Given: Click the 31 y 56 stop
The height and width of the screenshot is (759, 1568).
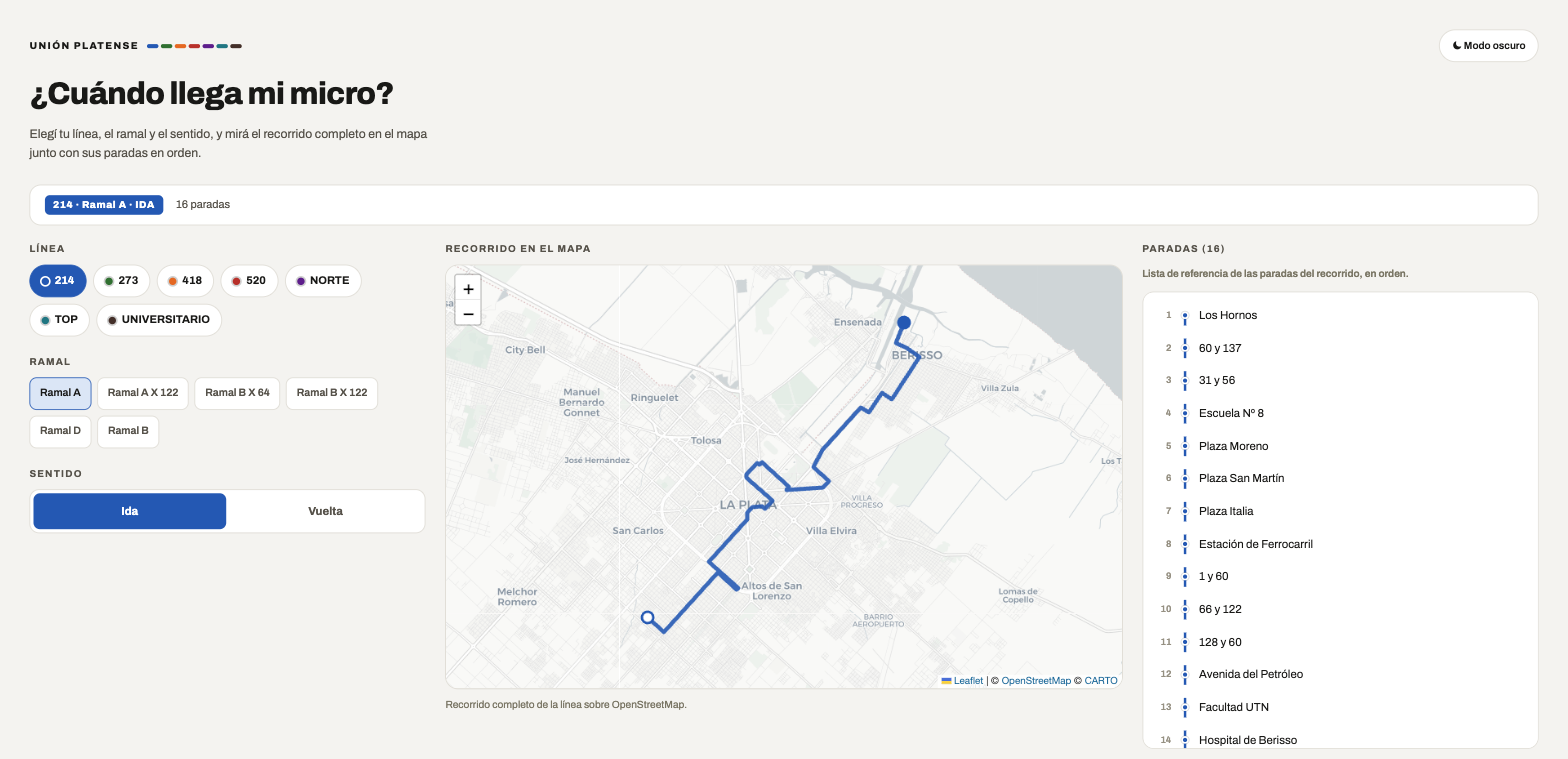Looking at the screenshot, I should pyautogui.click(x=1340, y=380).
